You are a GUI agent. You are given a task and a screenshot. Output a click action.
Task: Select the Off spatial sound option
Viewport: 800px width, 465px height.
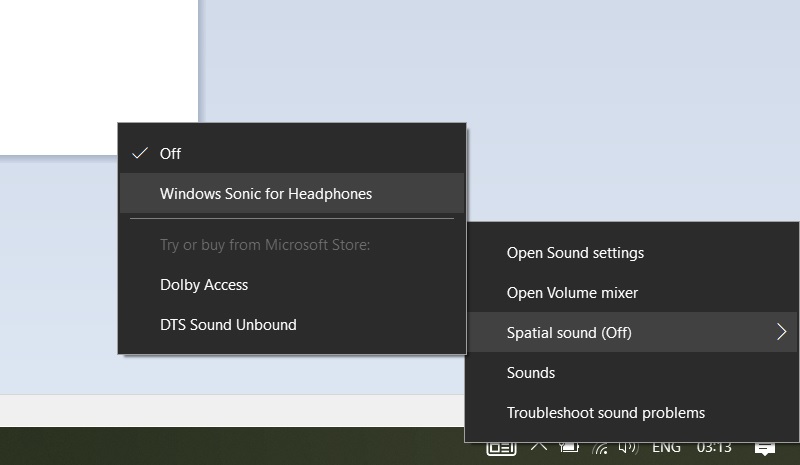coord(170,154)
